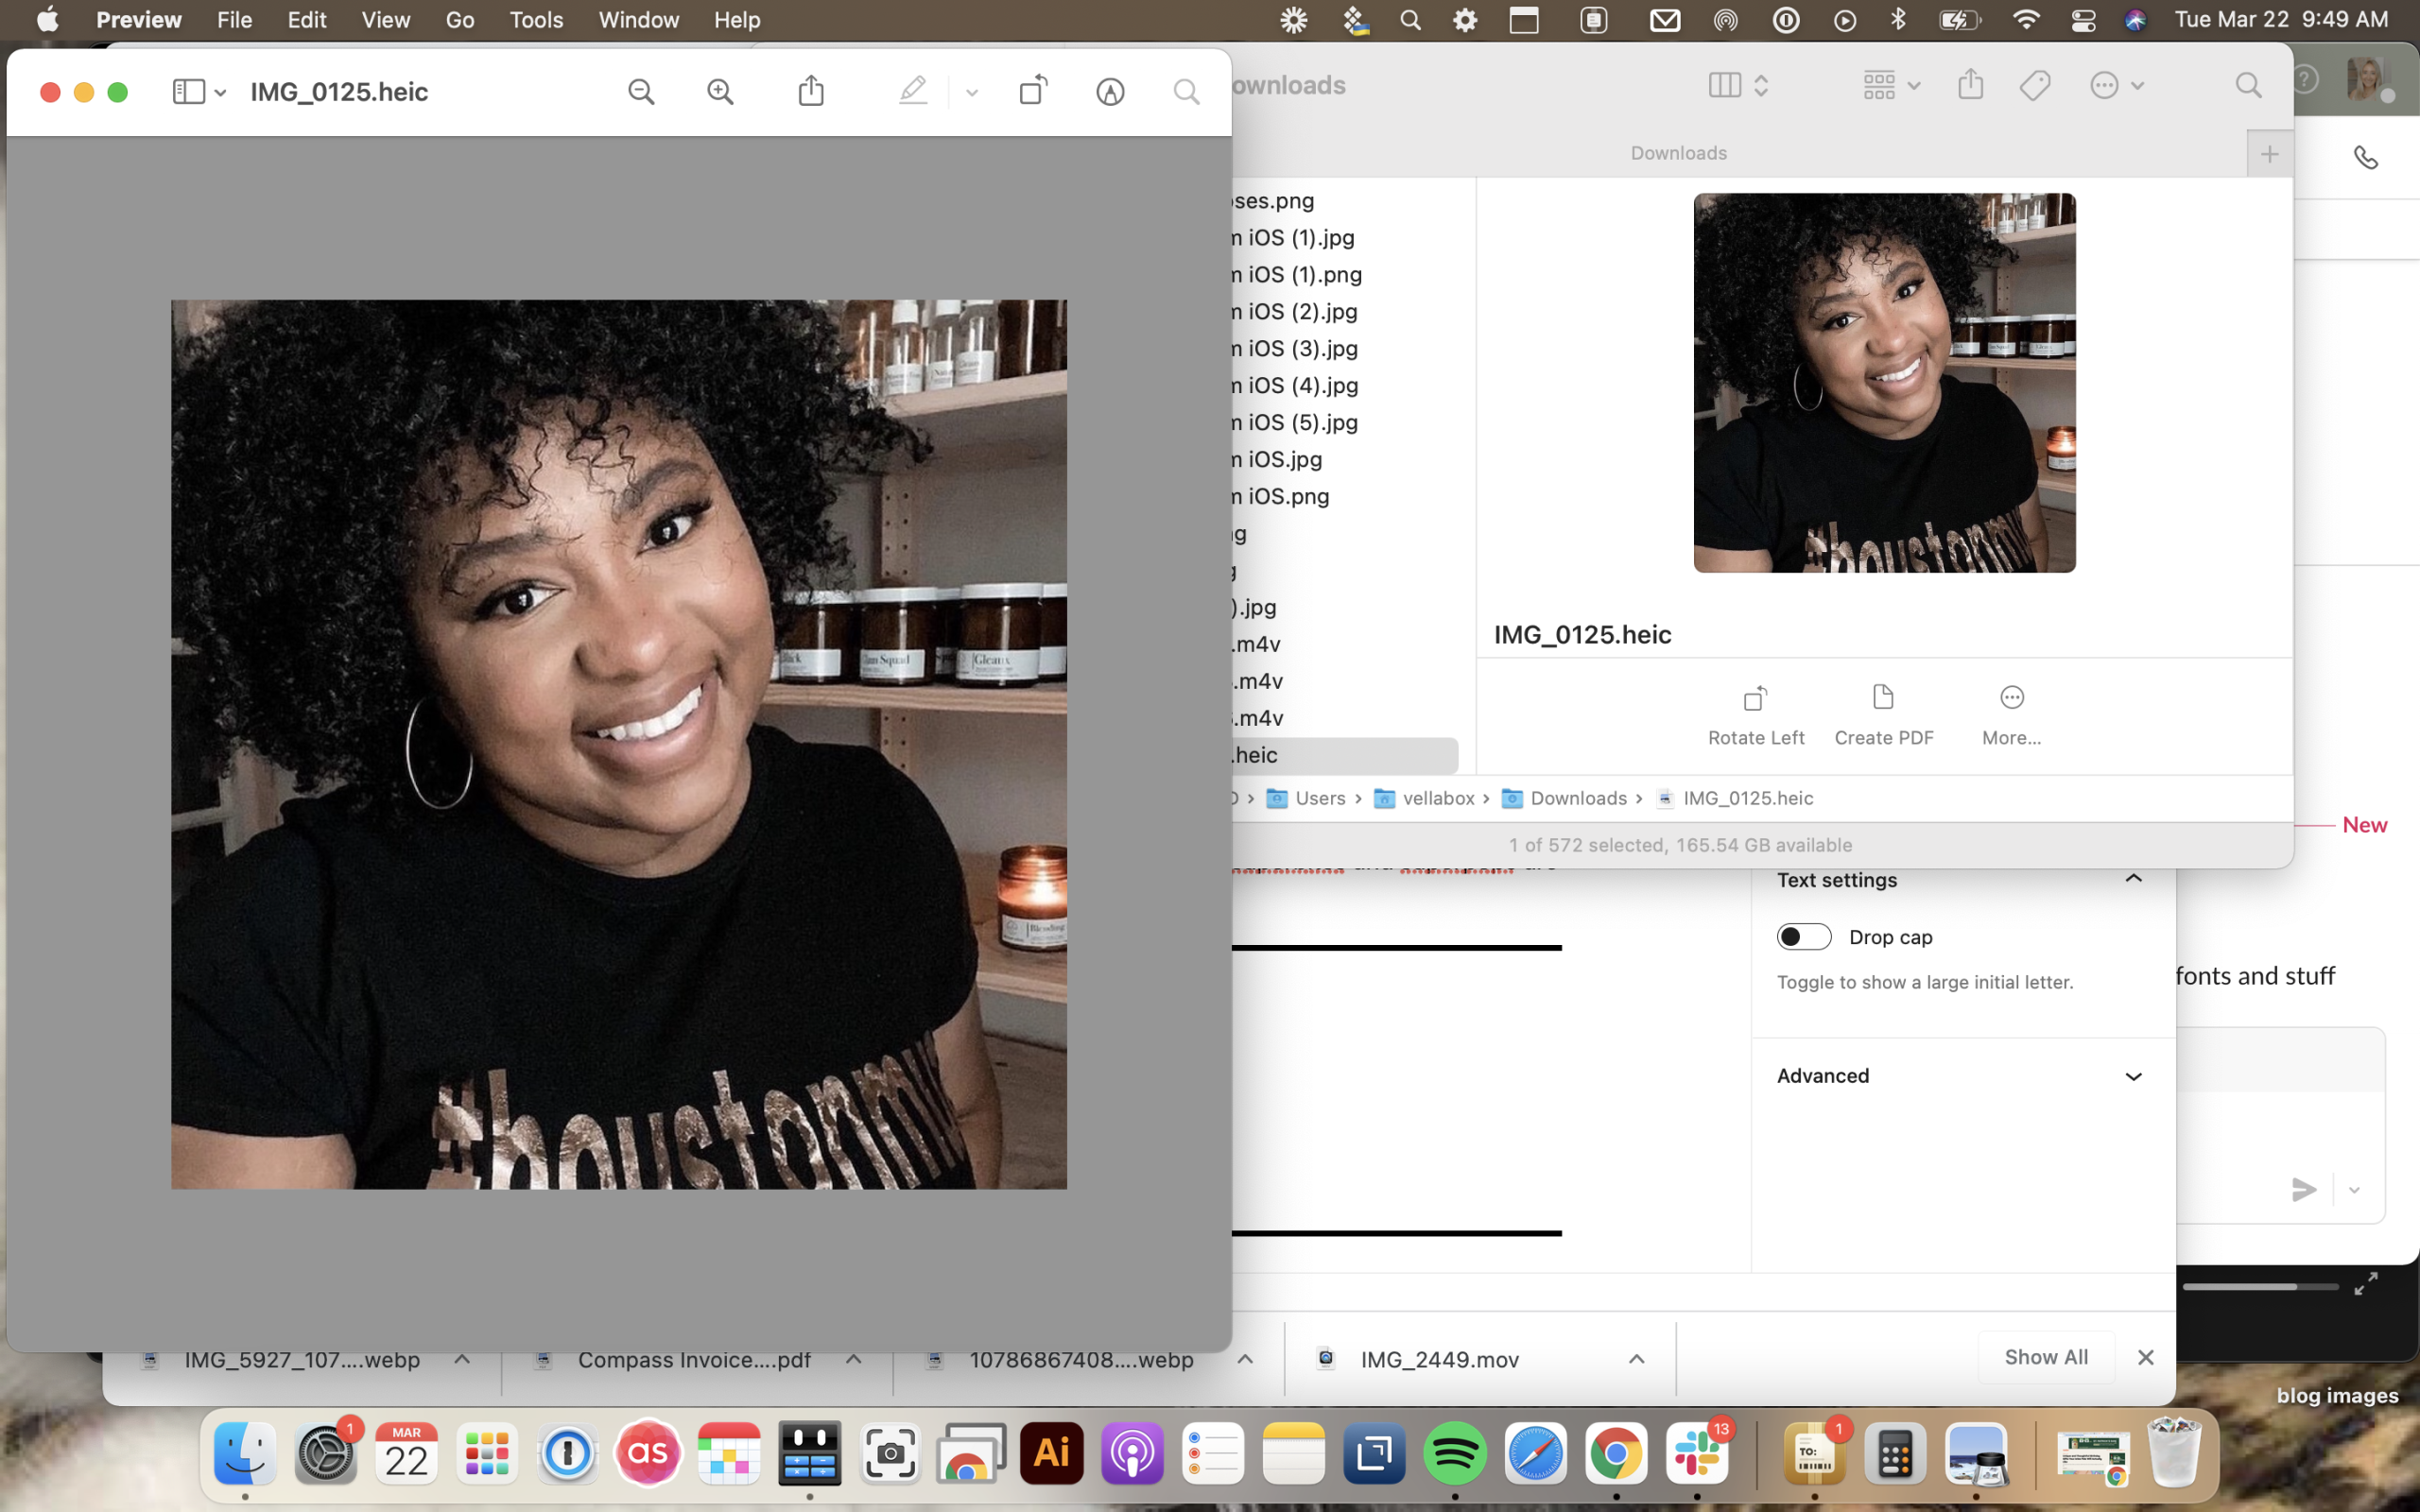Open the highlight options dropdown arrow
The image size is (2420, 1512).
click(x=971, y=93)
